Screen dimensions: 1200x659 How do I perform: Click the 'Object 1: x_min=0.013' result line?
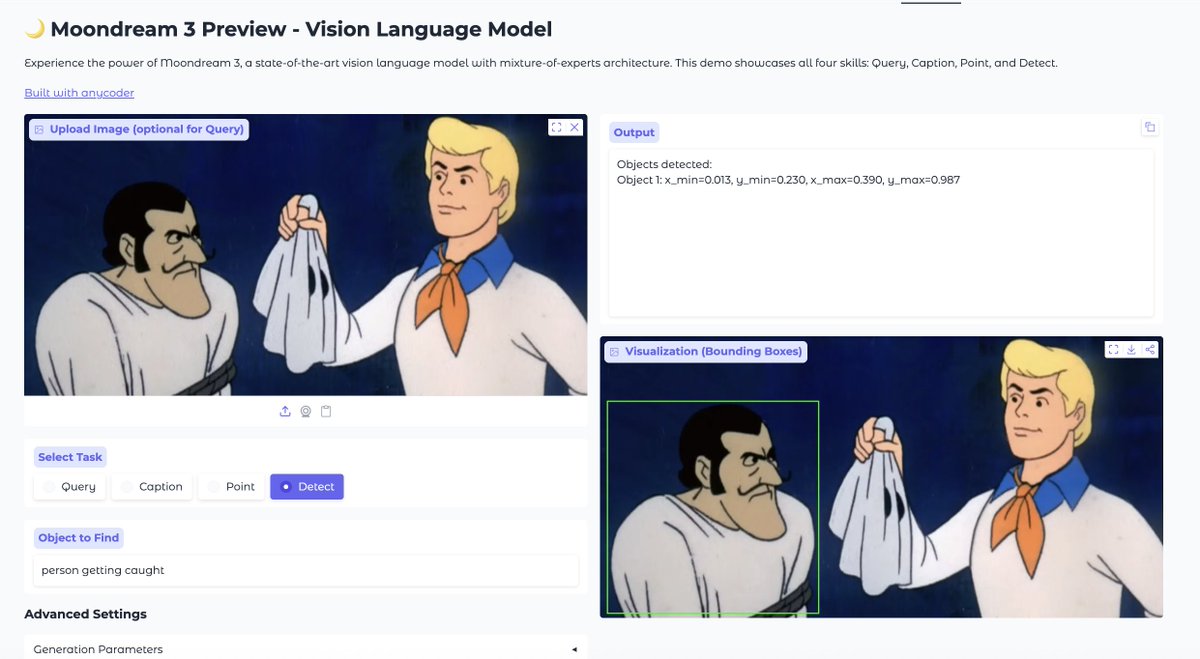coord(788,180)
